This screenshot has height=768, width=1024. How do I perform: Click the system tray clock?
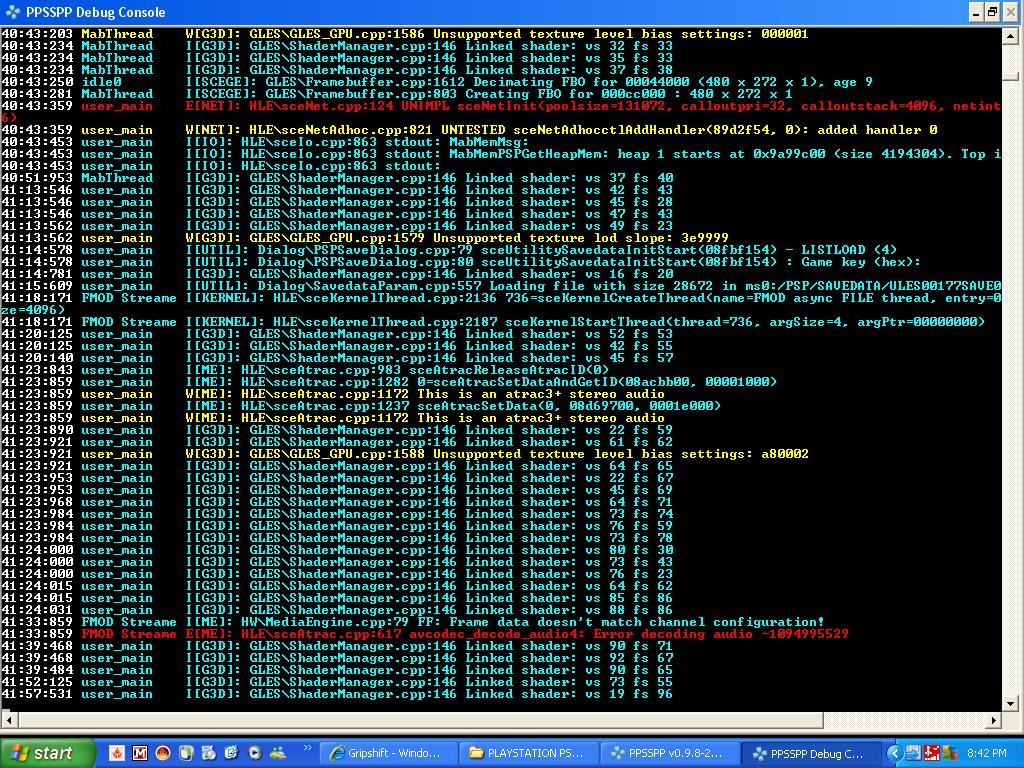987,753
